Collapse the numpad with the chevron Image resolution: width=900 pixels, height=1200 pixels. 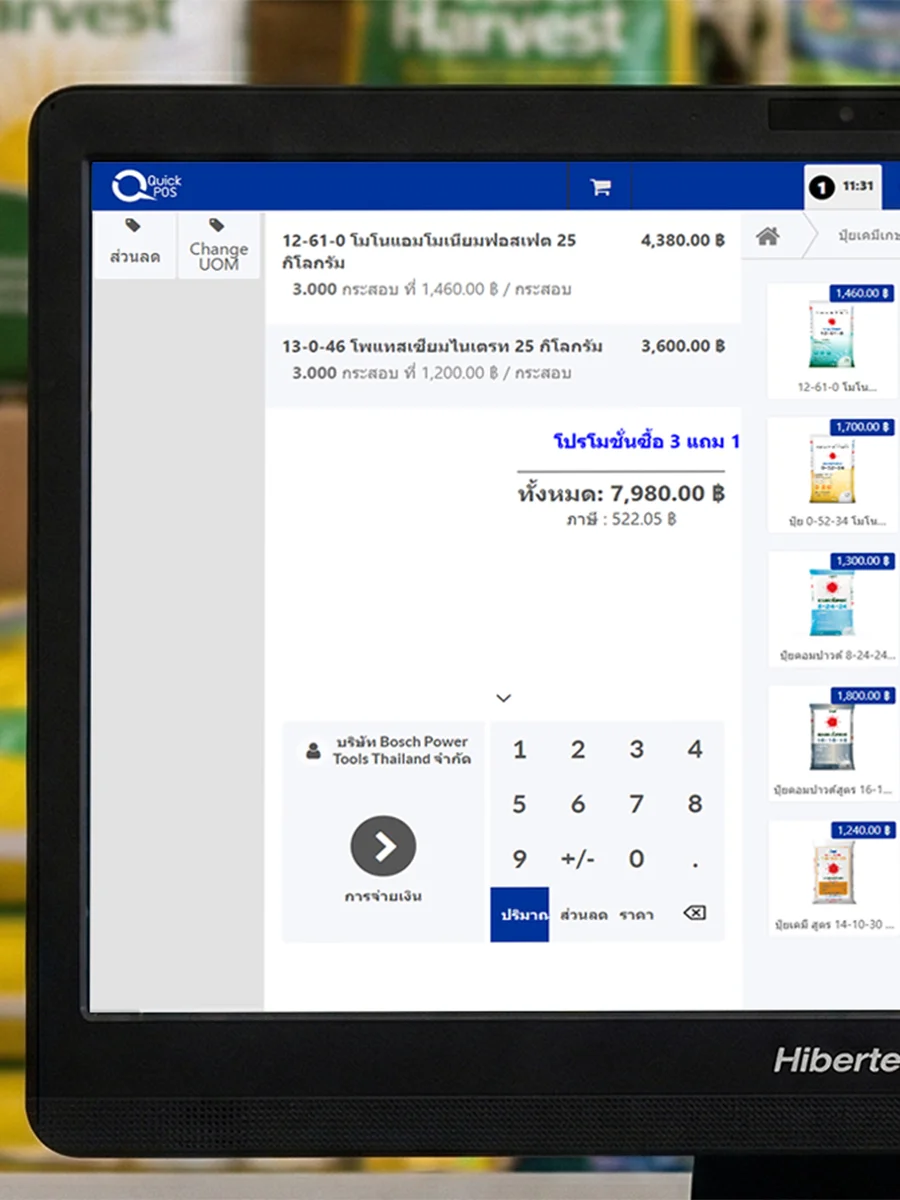(x=504, y=698)
